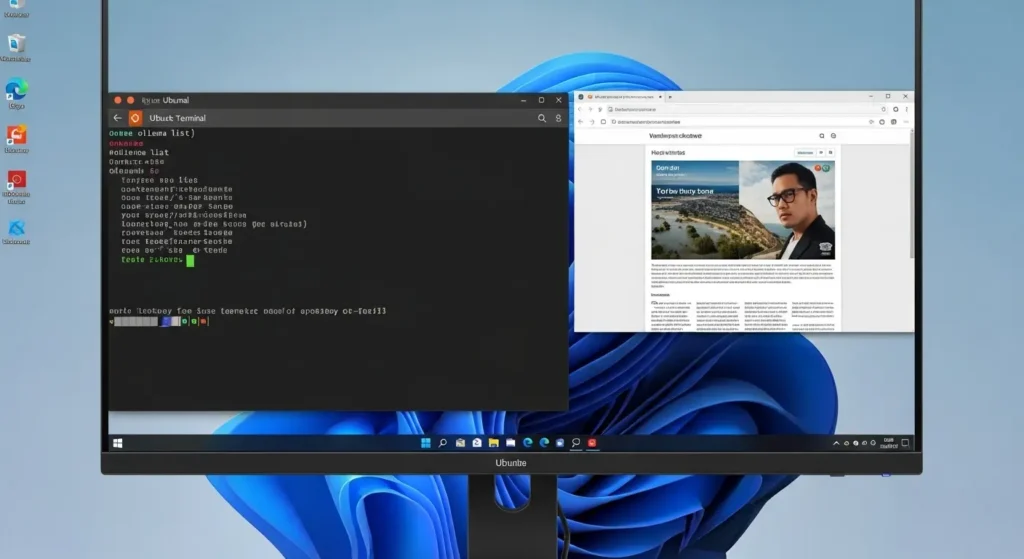Open the yellow File Explorer folder in taskbar
This screenshot has width=1024, height=559.
494,443
